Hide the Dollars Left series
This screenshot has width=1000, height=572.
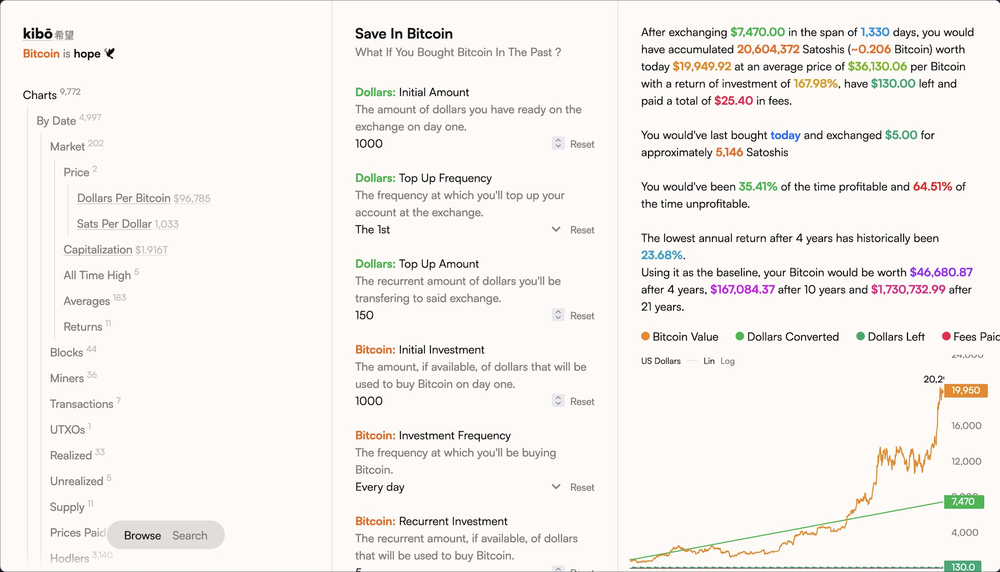pyautogui.click(x=890, y=337)
